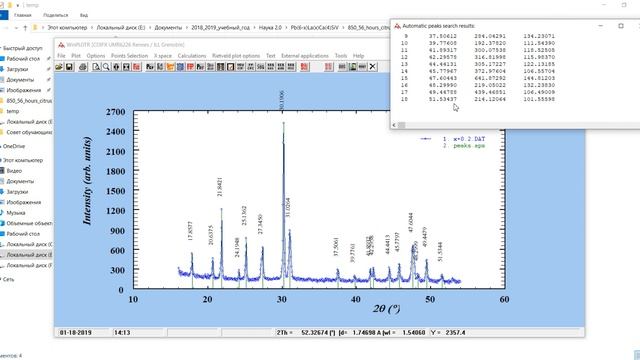Click the SIG toolbar icon

click(x=260, y=67)
